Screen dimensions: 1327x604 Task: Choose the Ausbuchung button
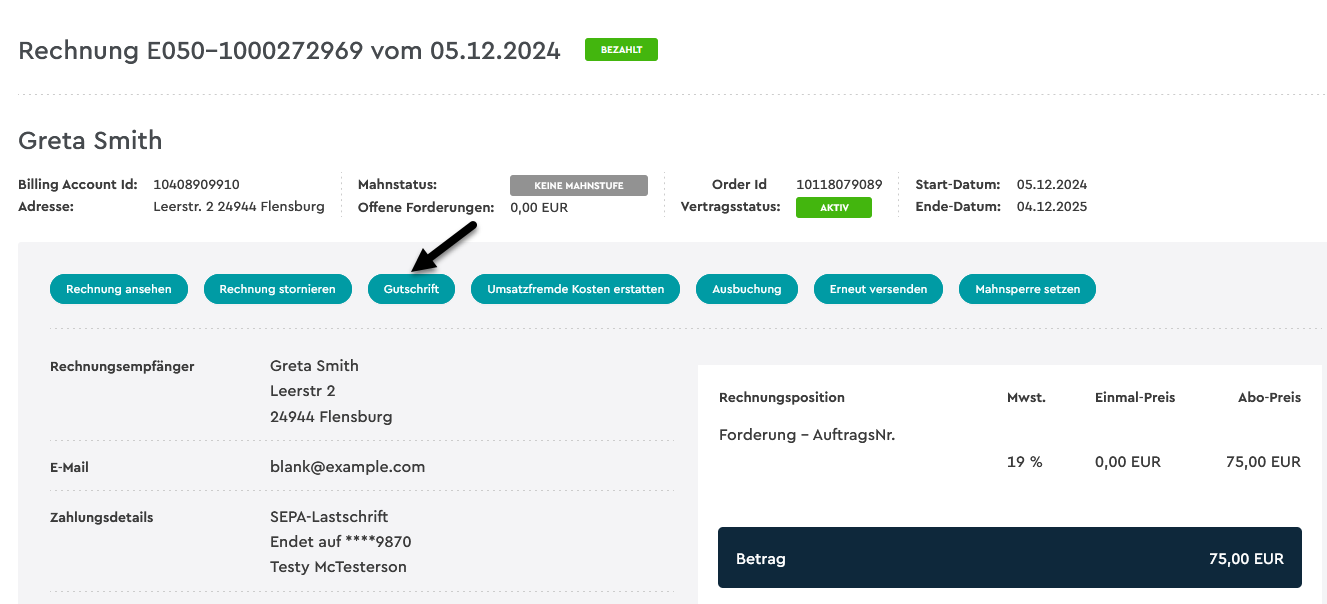(747, 289)
